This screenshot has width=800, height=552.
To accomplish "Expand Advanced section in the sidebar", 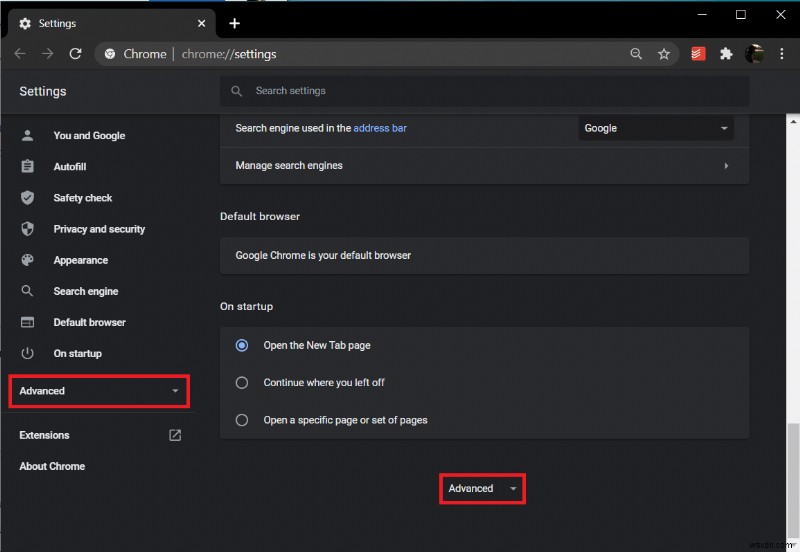I will click(x=98, y=391).
